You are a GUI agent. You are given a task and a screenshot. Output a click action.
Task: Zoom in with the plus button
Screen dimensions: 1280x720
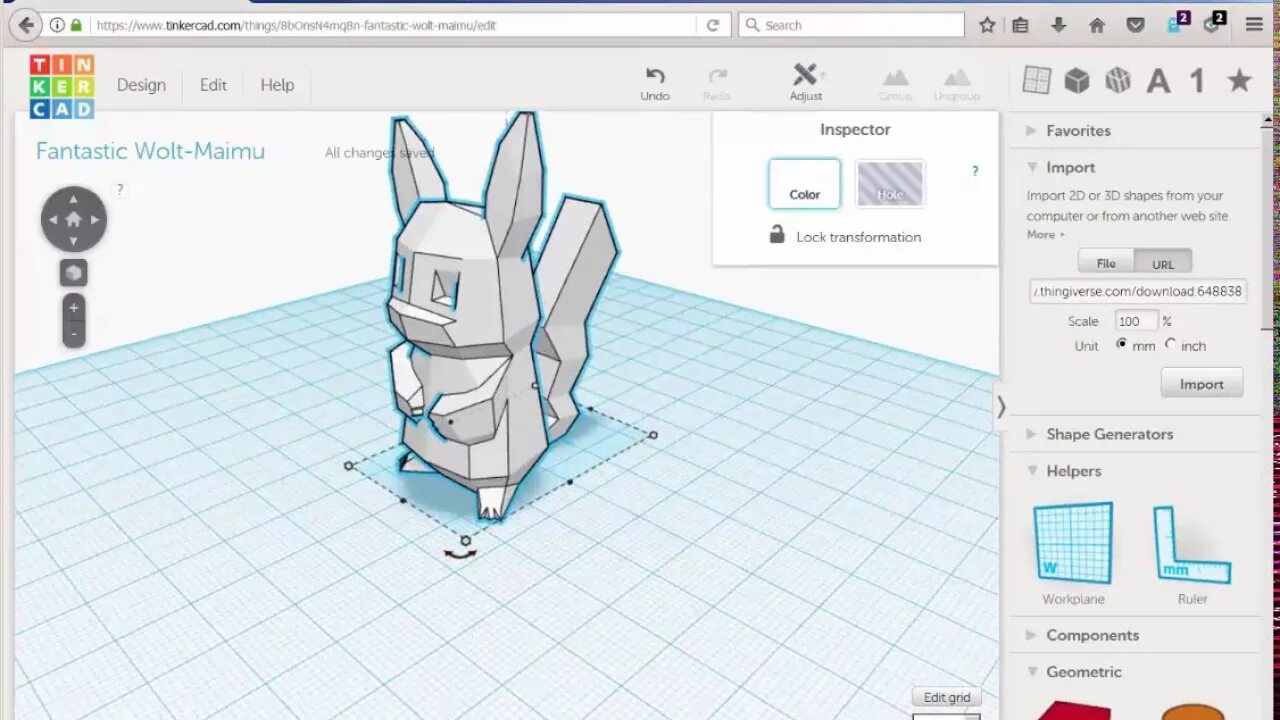[74, 308]
